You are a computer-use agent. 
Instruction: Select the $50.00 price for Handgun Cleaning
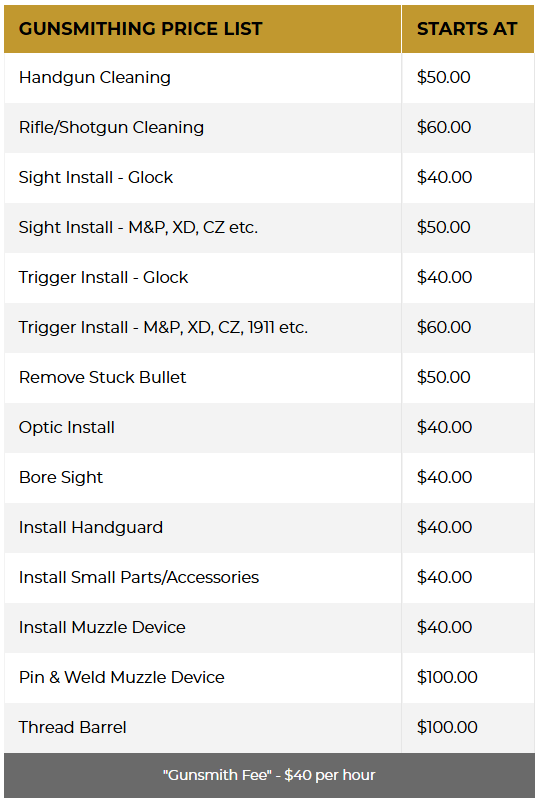[x=443, y=78]
